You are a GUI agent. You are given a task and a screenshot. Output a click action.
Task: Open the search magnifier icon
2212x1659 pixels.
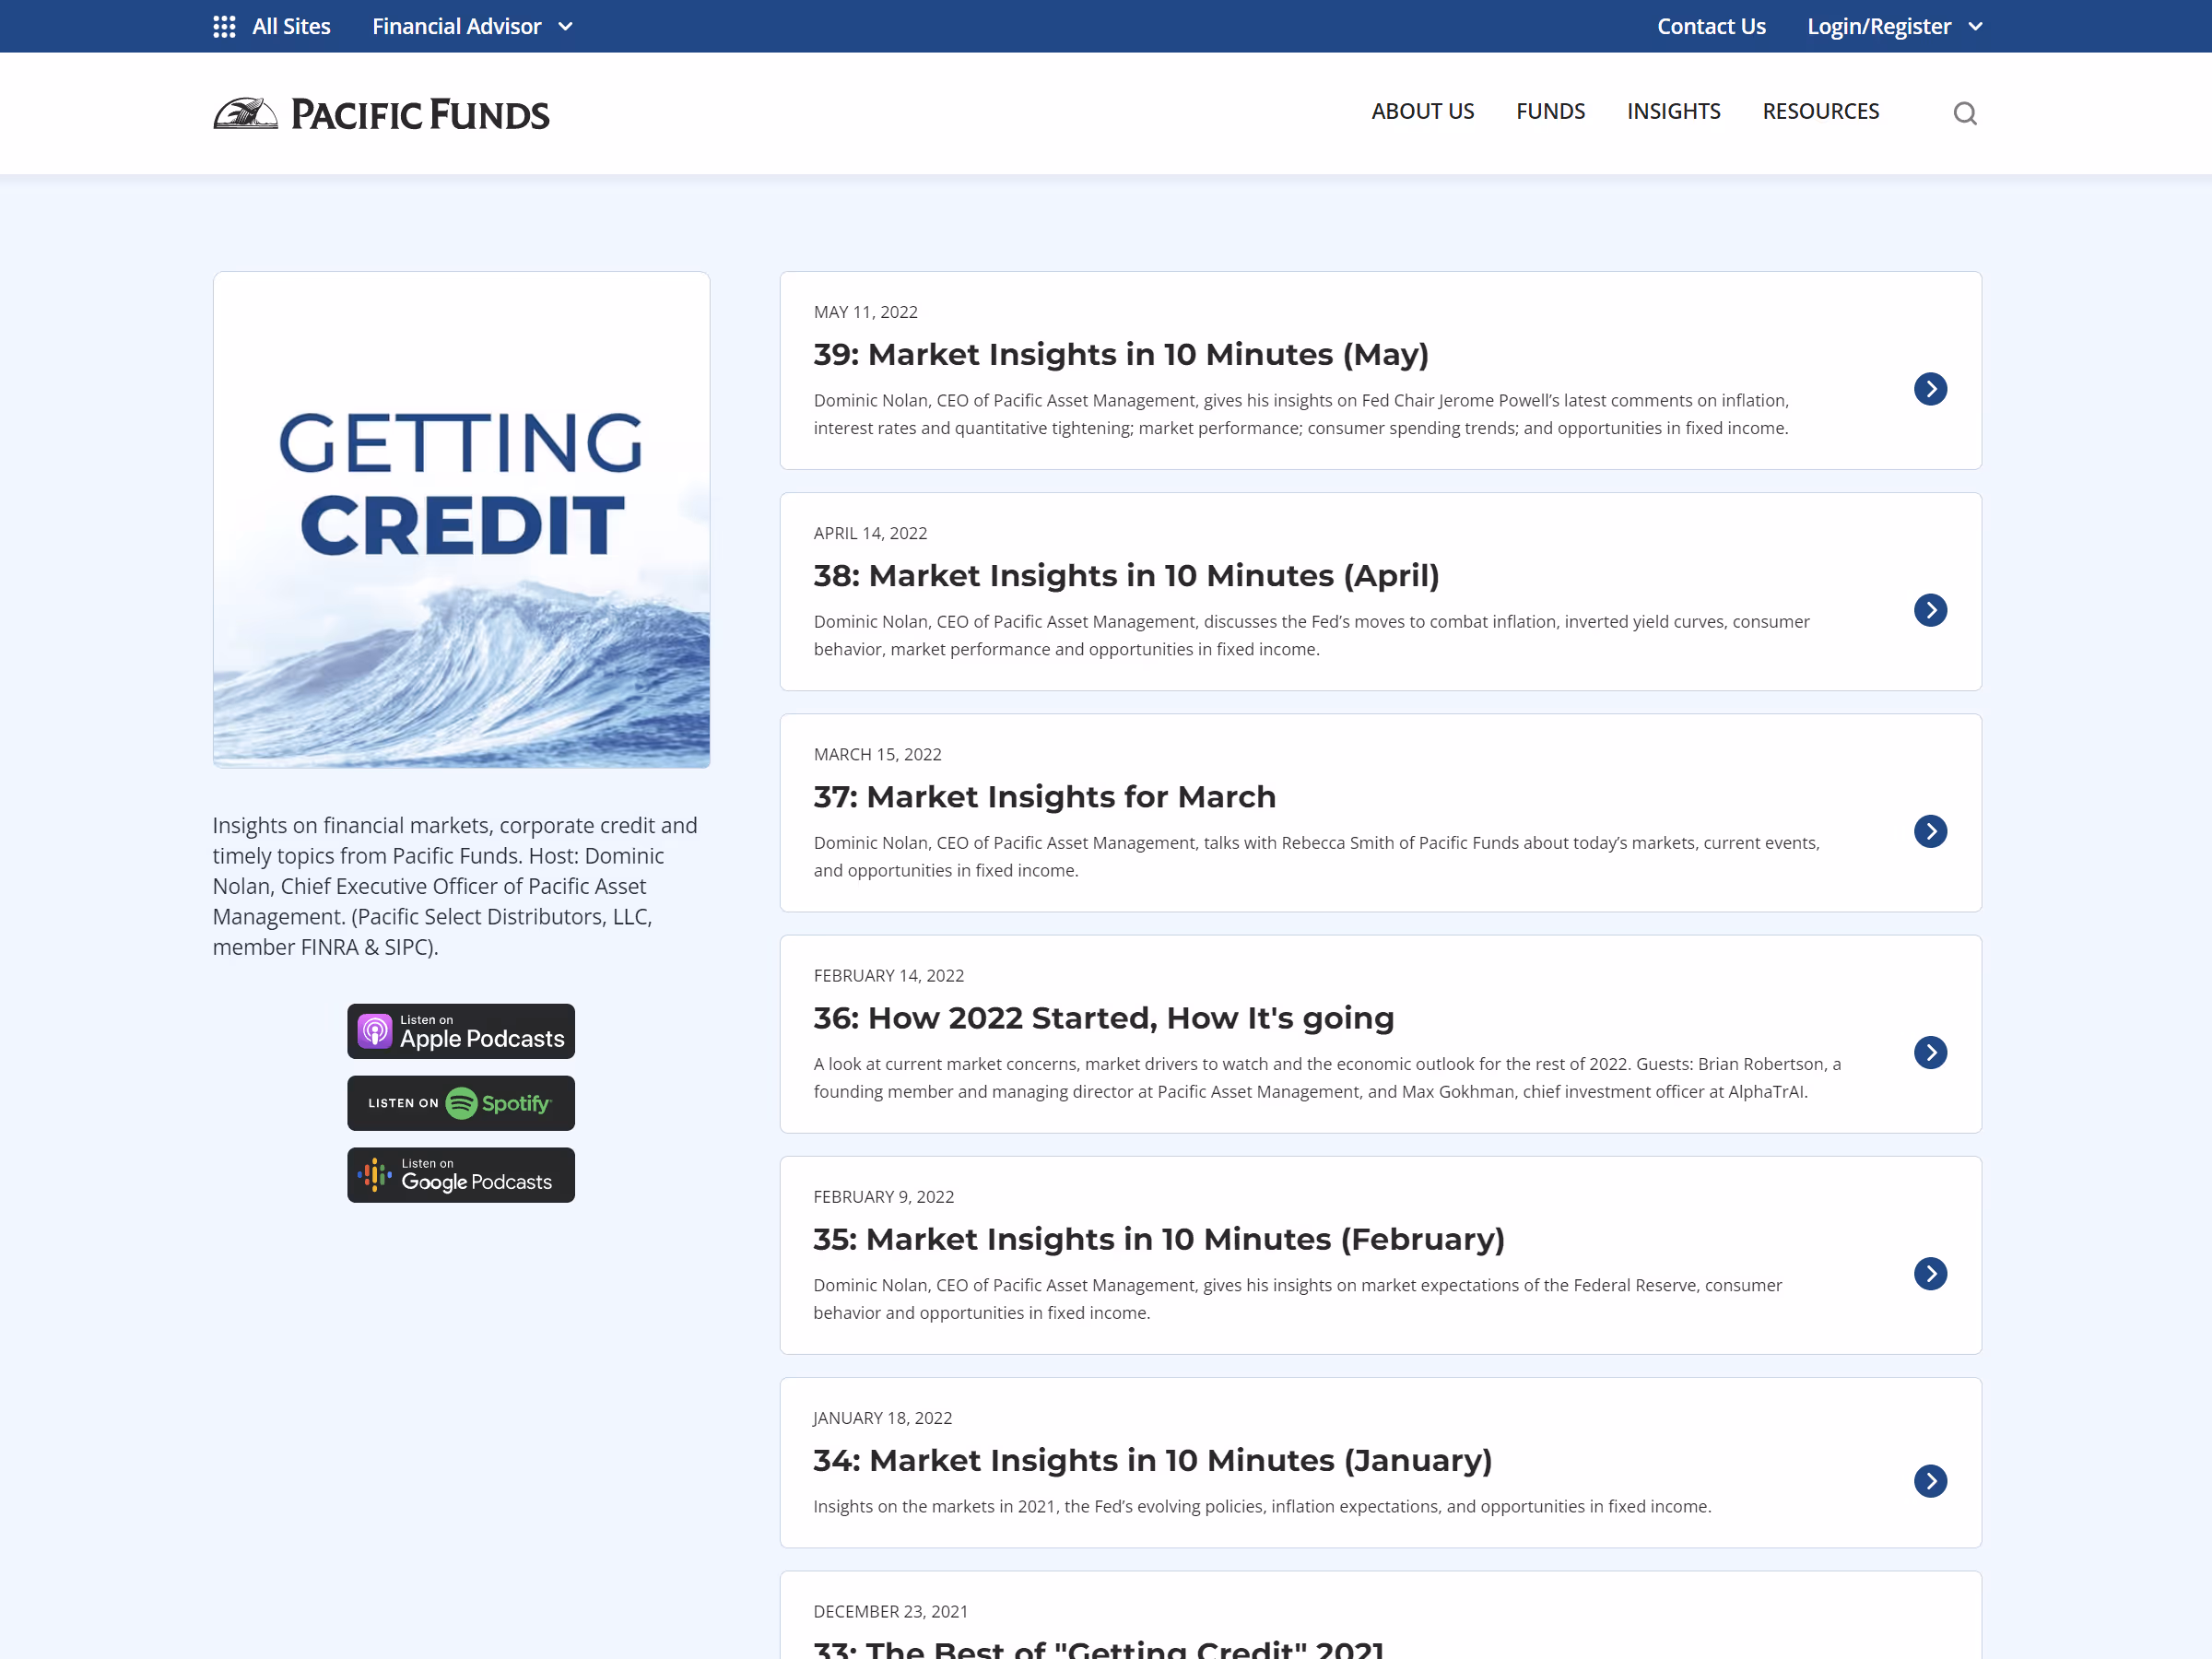[1965, 113]
